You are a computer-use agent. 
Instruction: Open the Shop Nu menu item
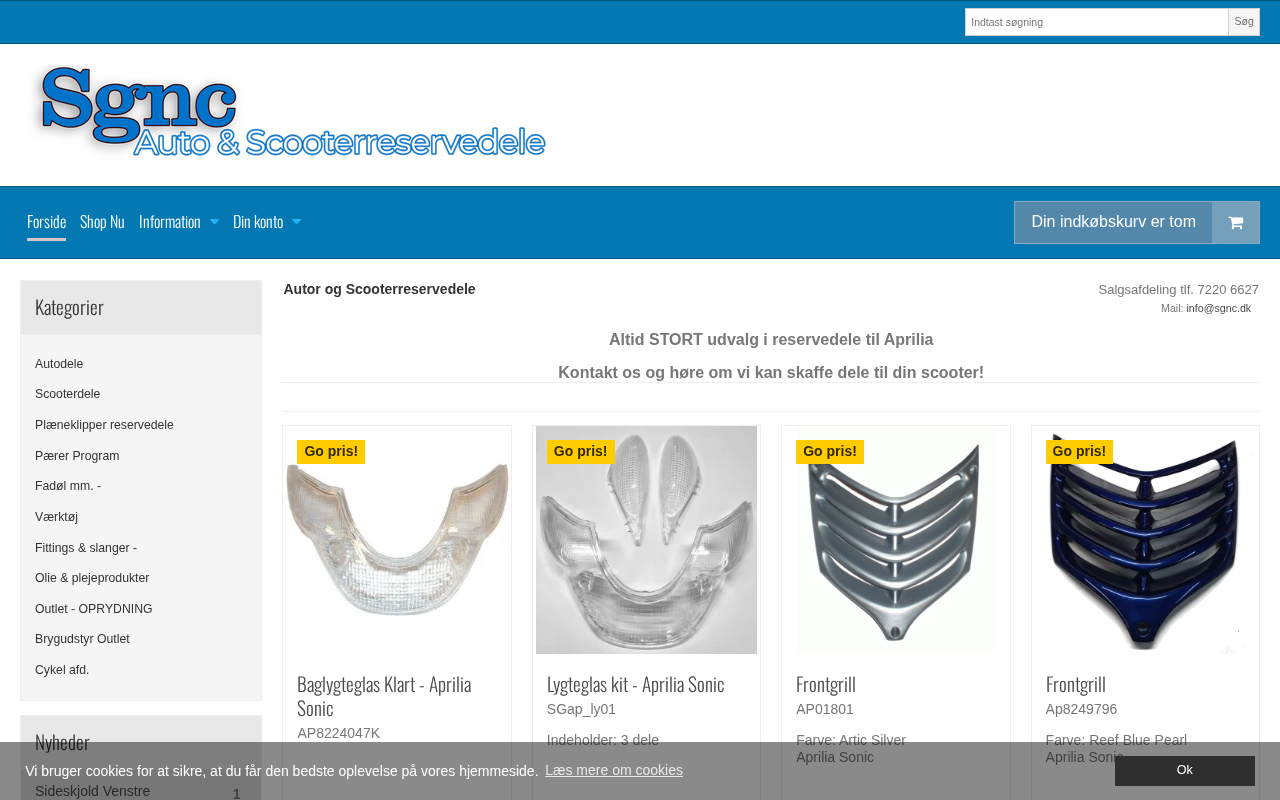click(102, 222)
